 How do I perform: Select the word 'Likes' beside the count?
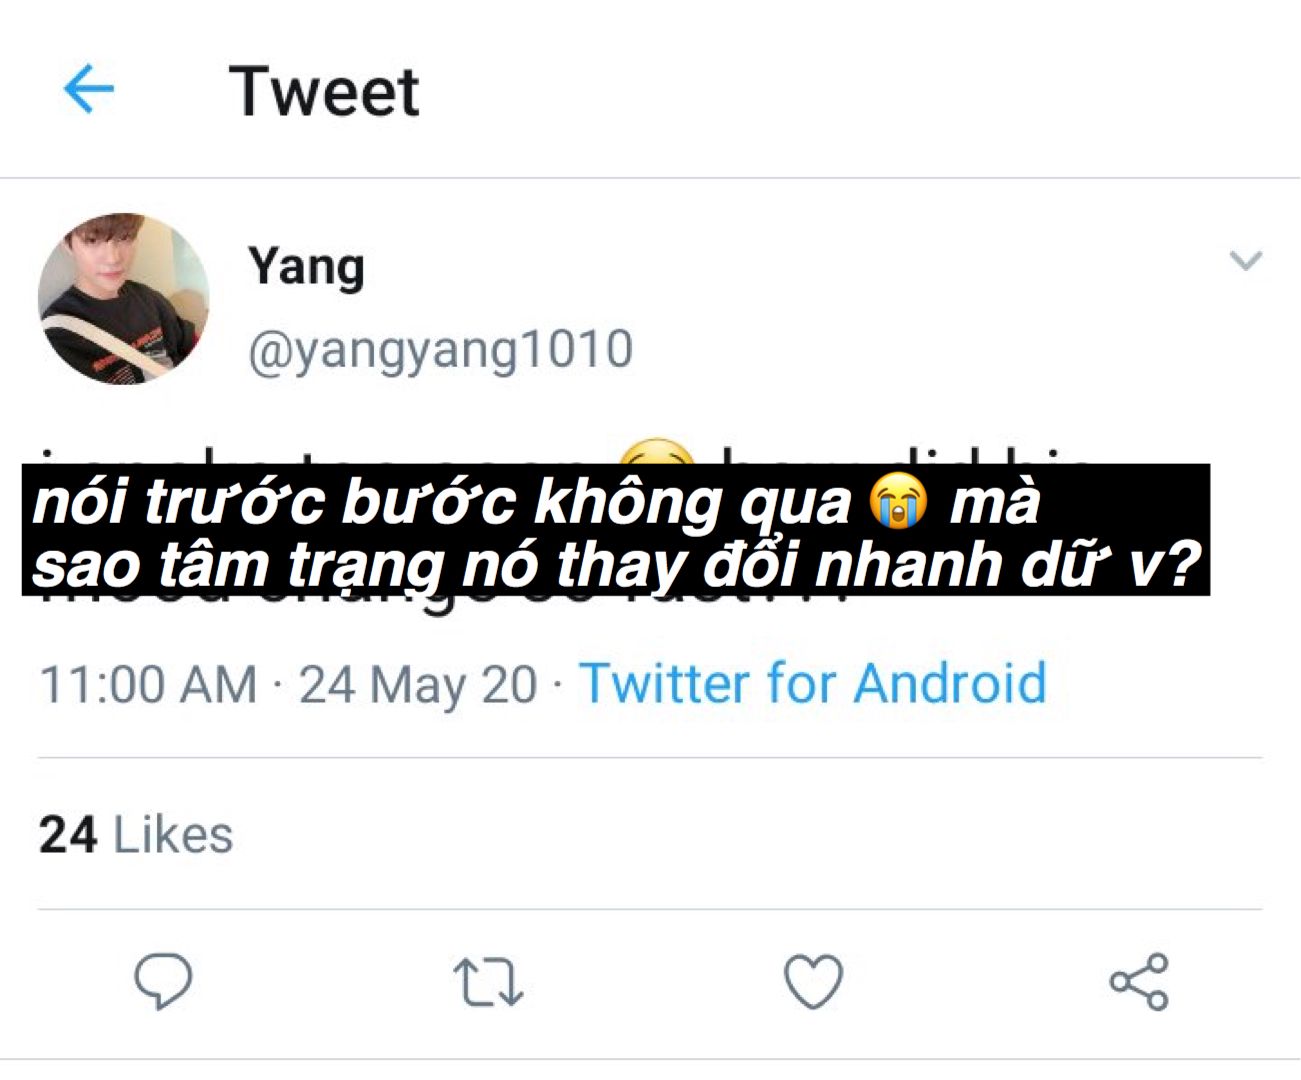pos(173,835)
